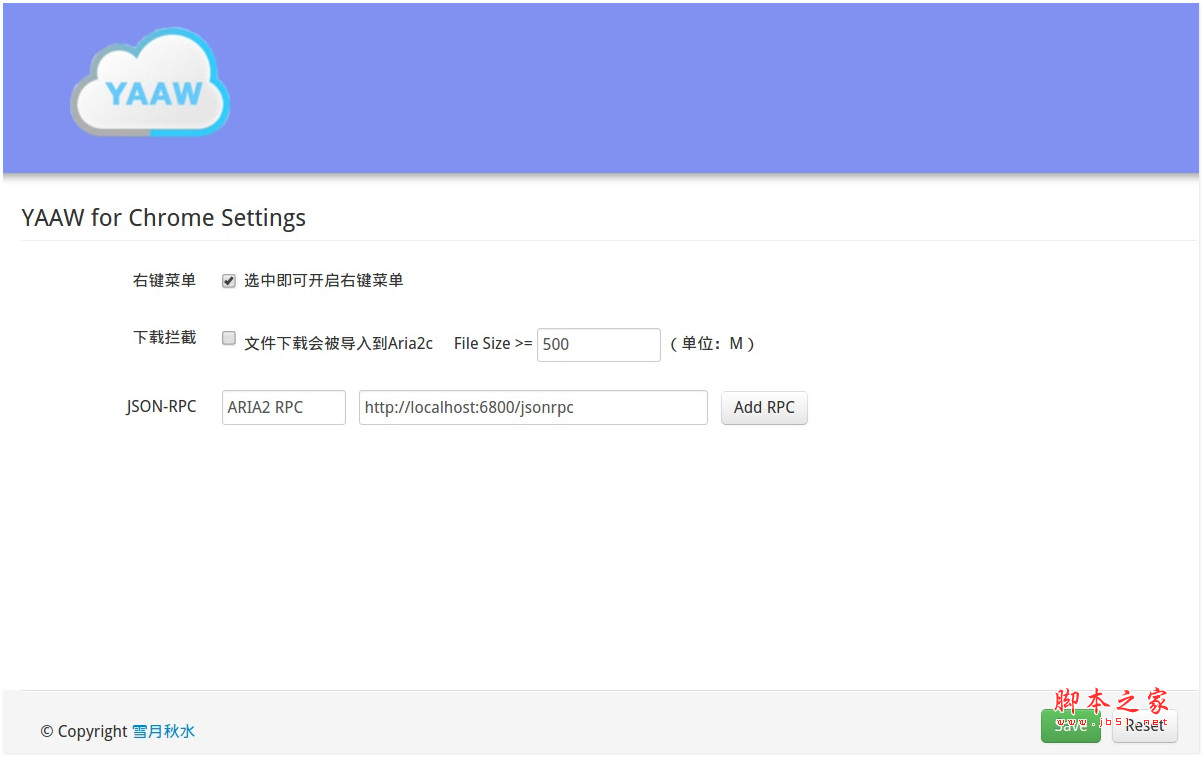
Task: Click the File Size >= label
Action: (x=493, y=343)
